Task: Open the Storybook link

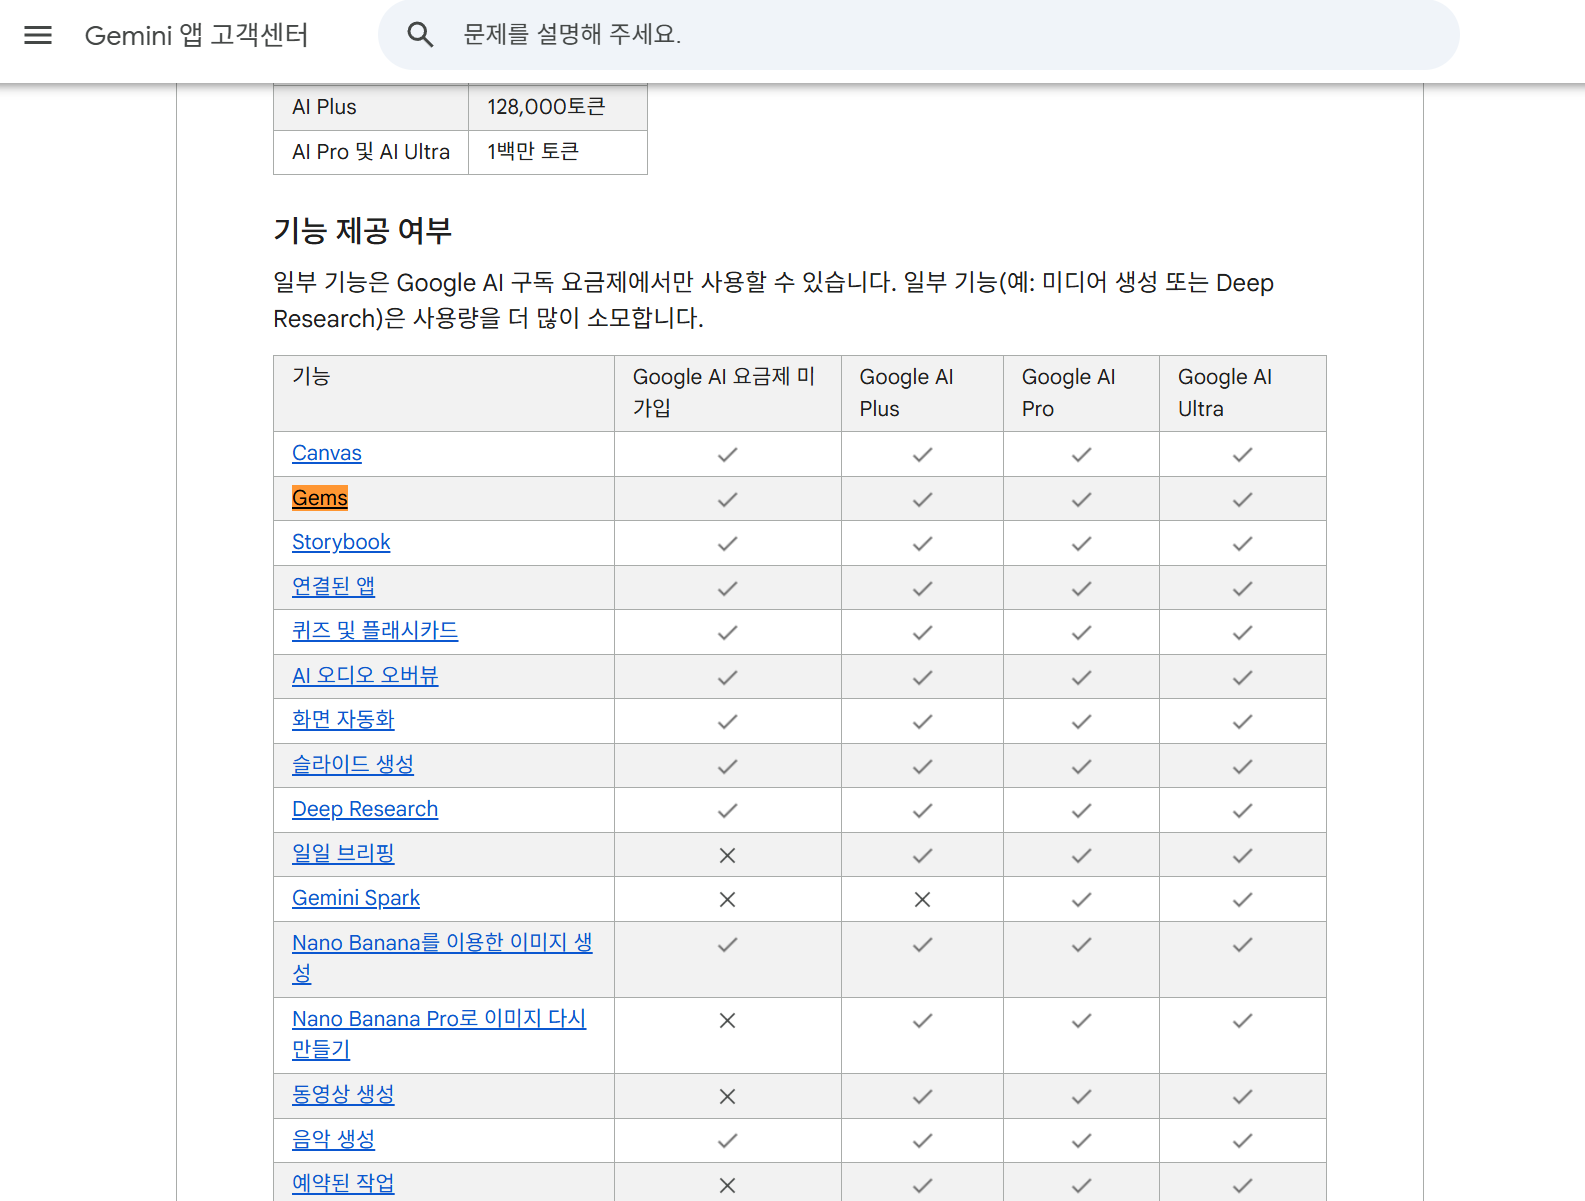Action: [341, 542]
